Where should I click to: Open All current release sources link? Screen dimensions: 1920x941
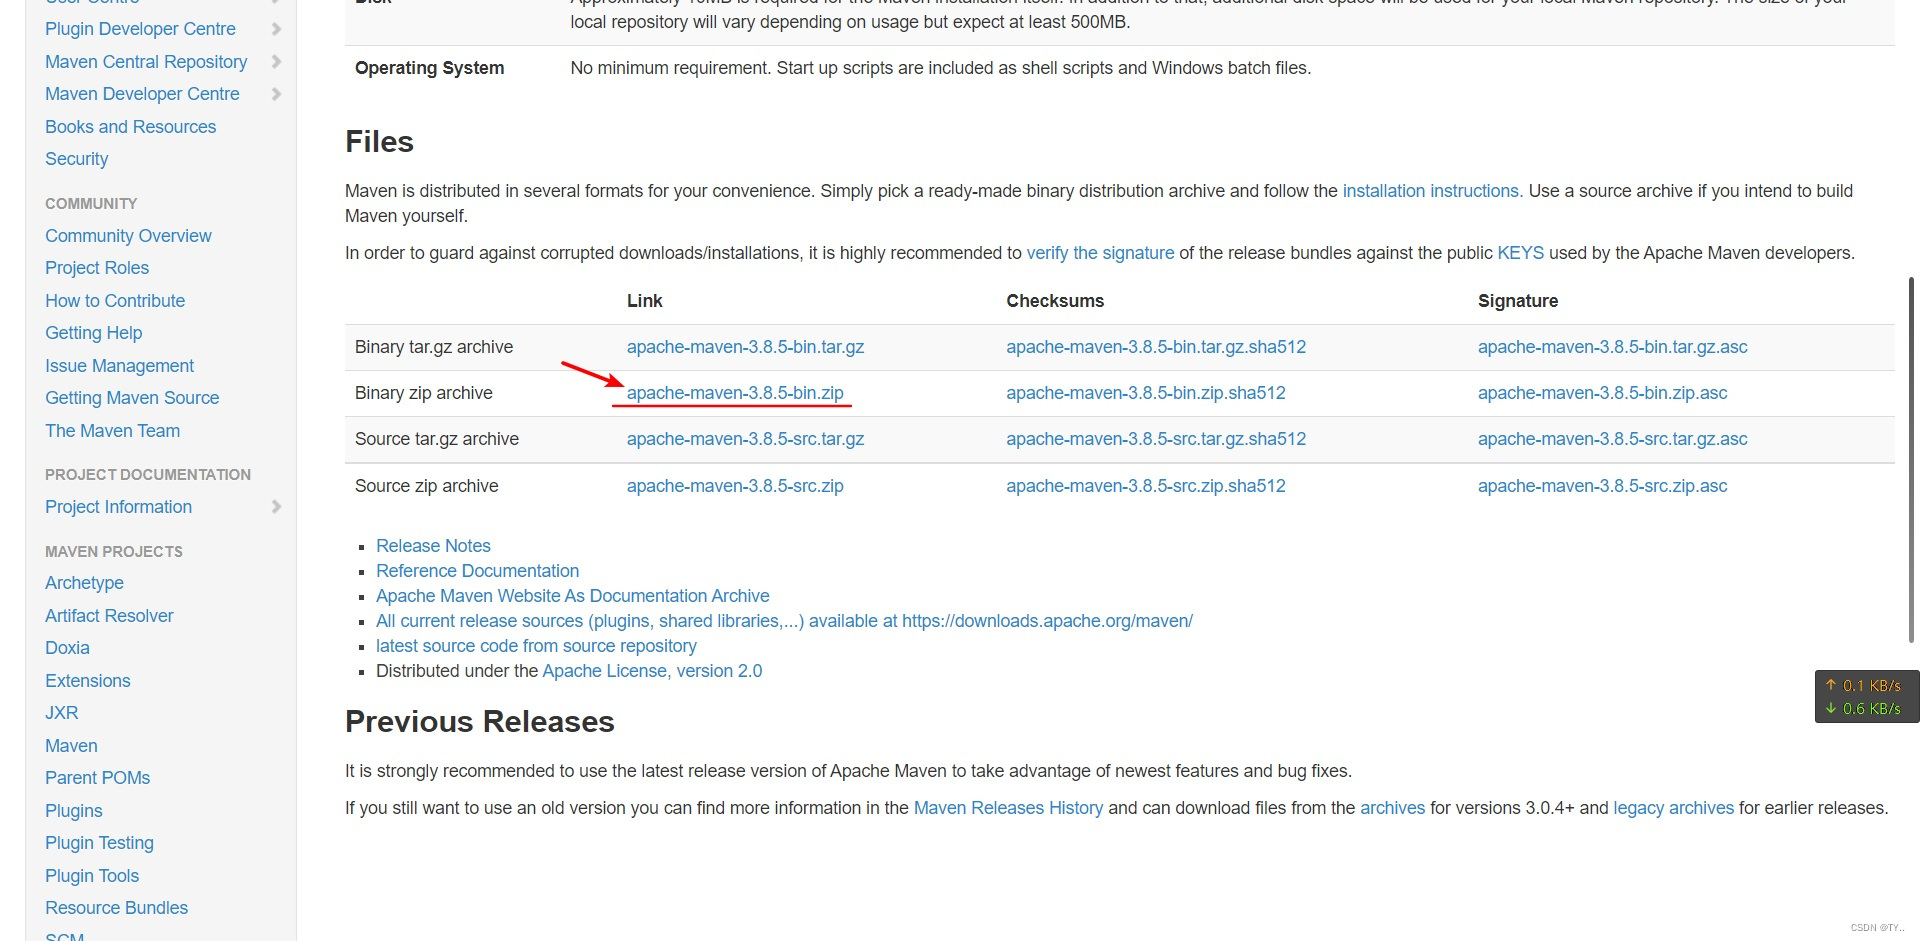[784, 621]
